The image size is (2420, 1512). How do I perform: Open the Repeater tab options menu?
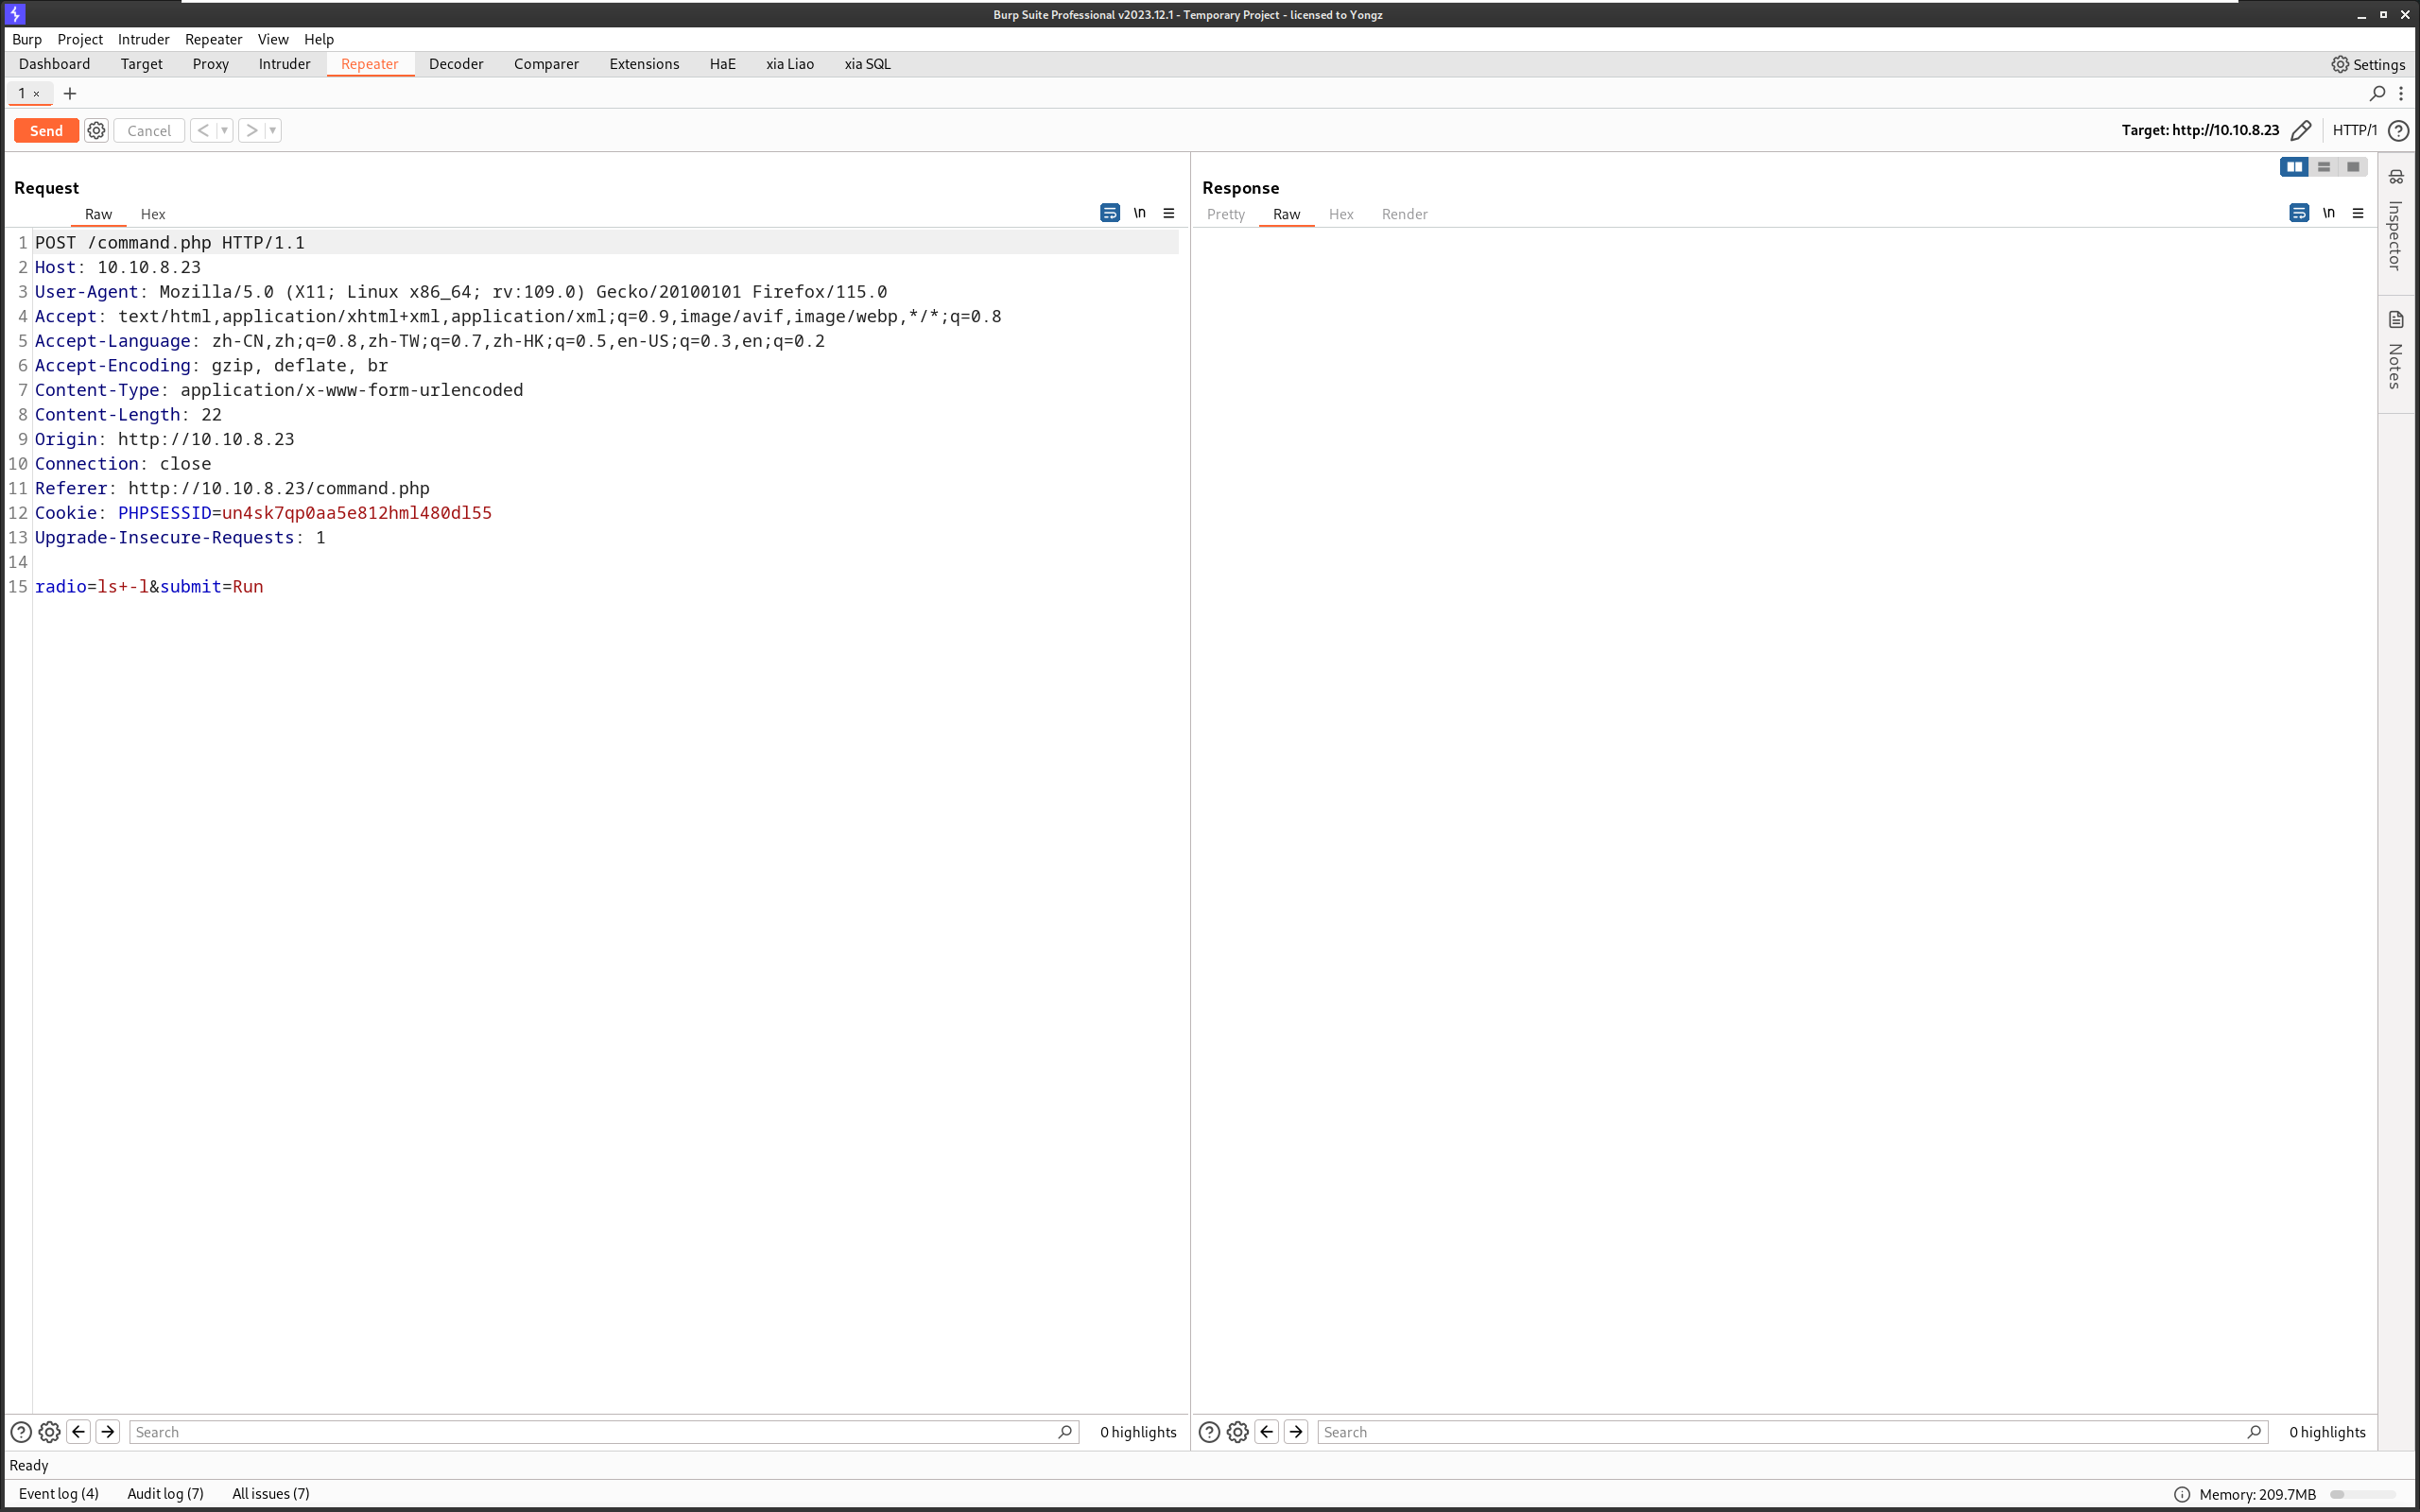2401,94
